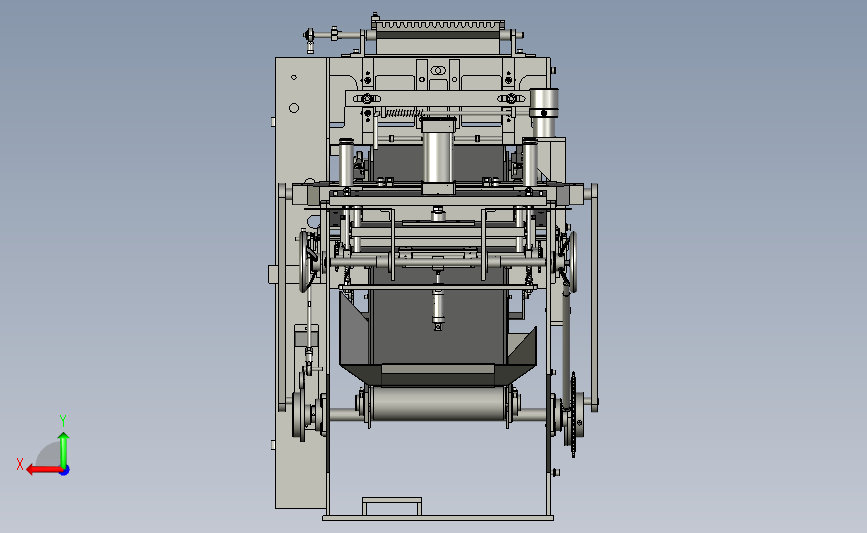867x533 pixels.
Task: Select the tall left side panel plate
Action: pyautogui.click(x=300, y=282)
